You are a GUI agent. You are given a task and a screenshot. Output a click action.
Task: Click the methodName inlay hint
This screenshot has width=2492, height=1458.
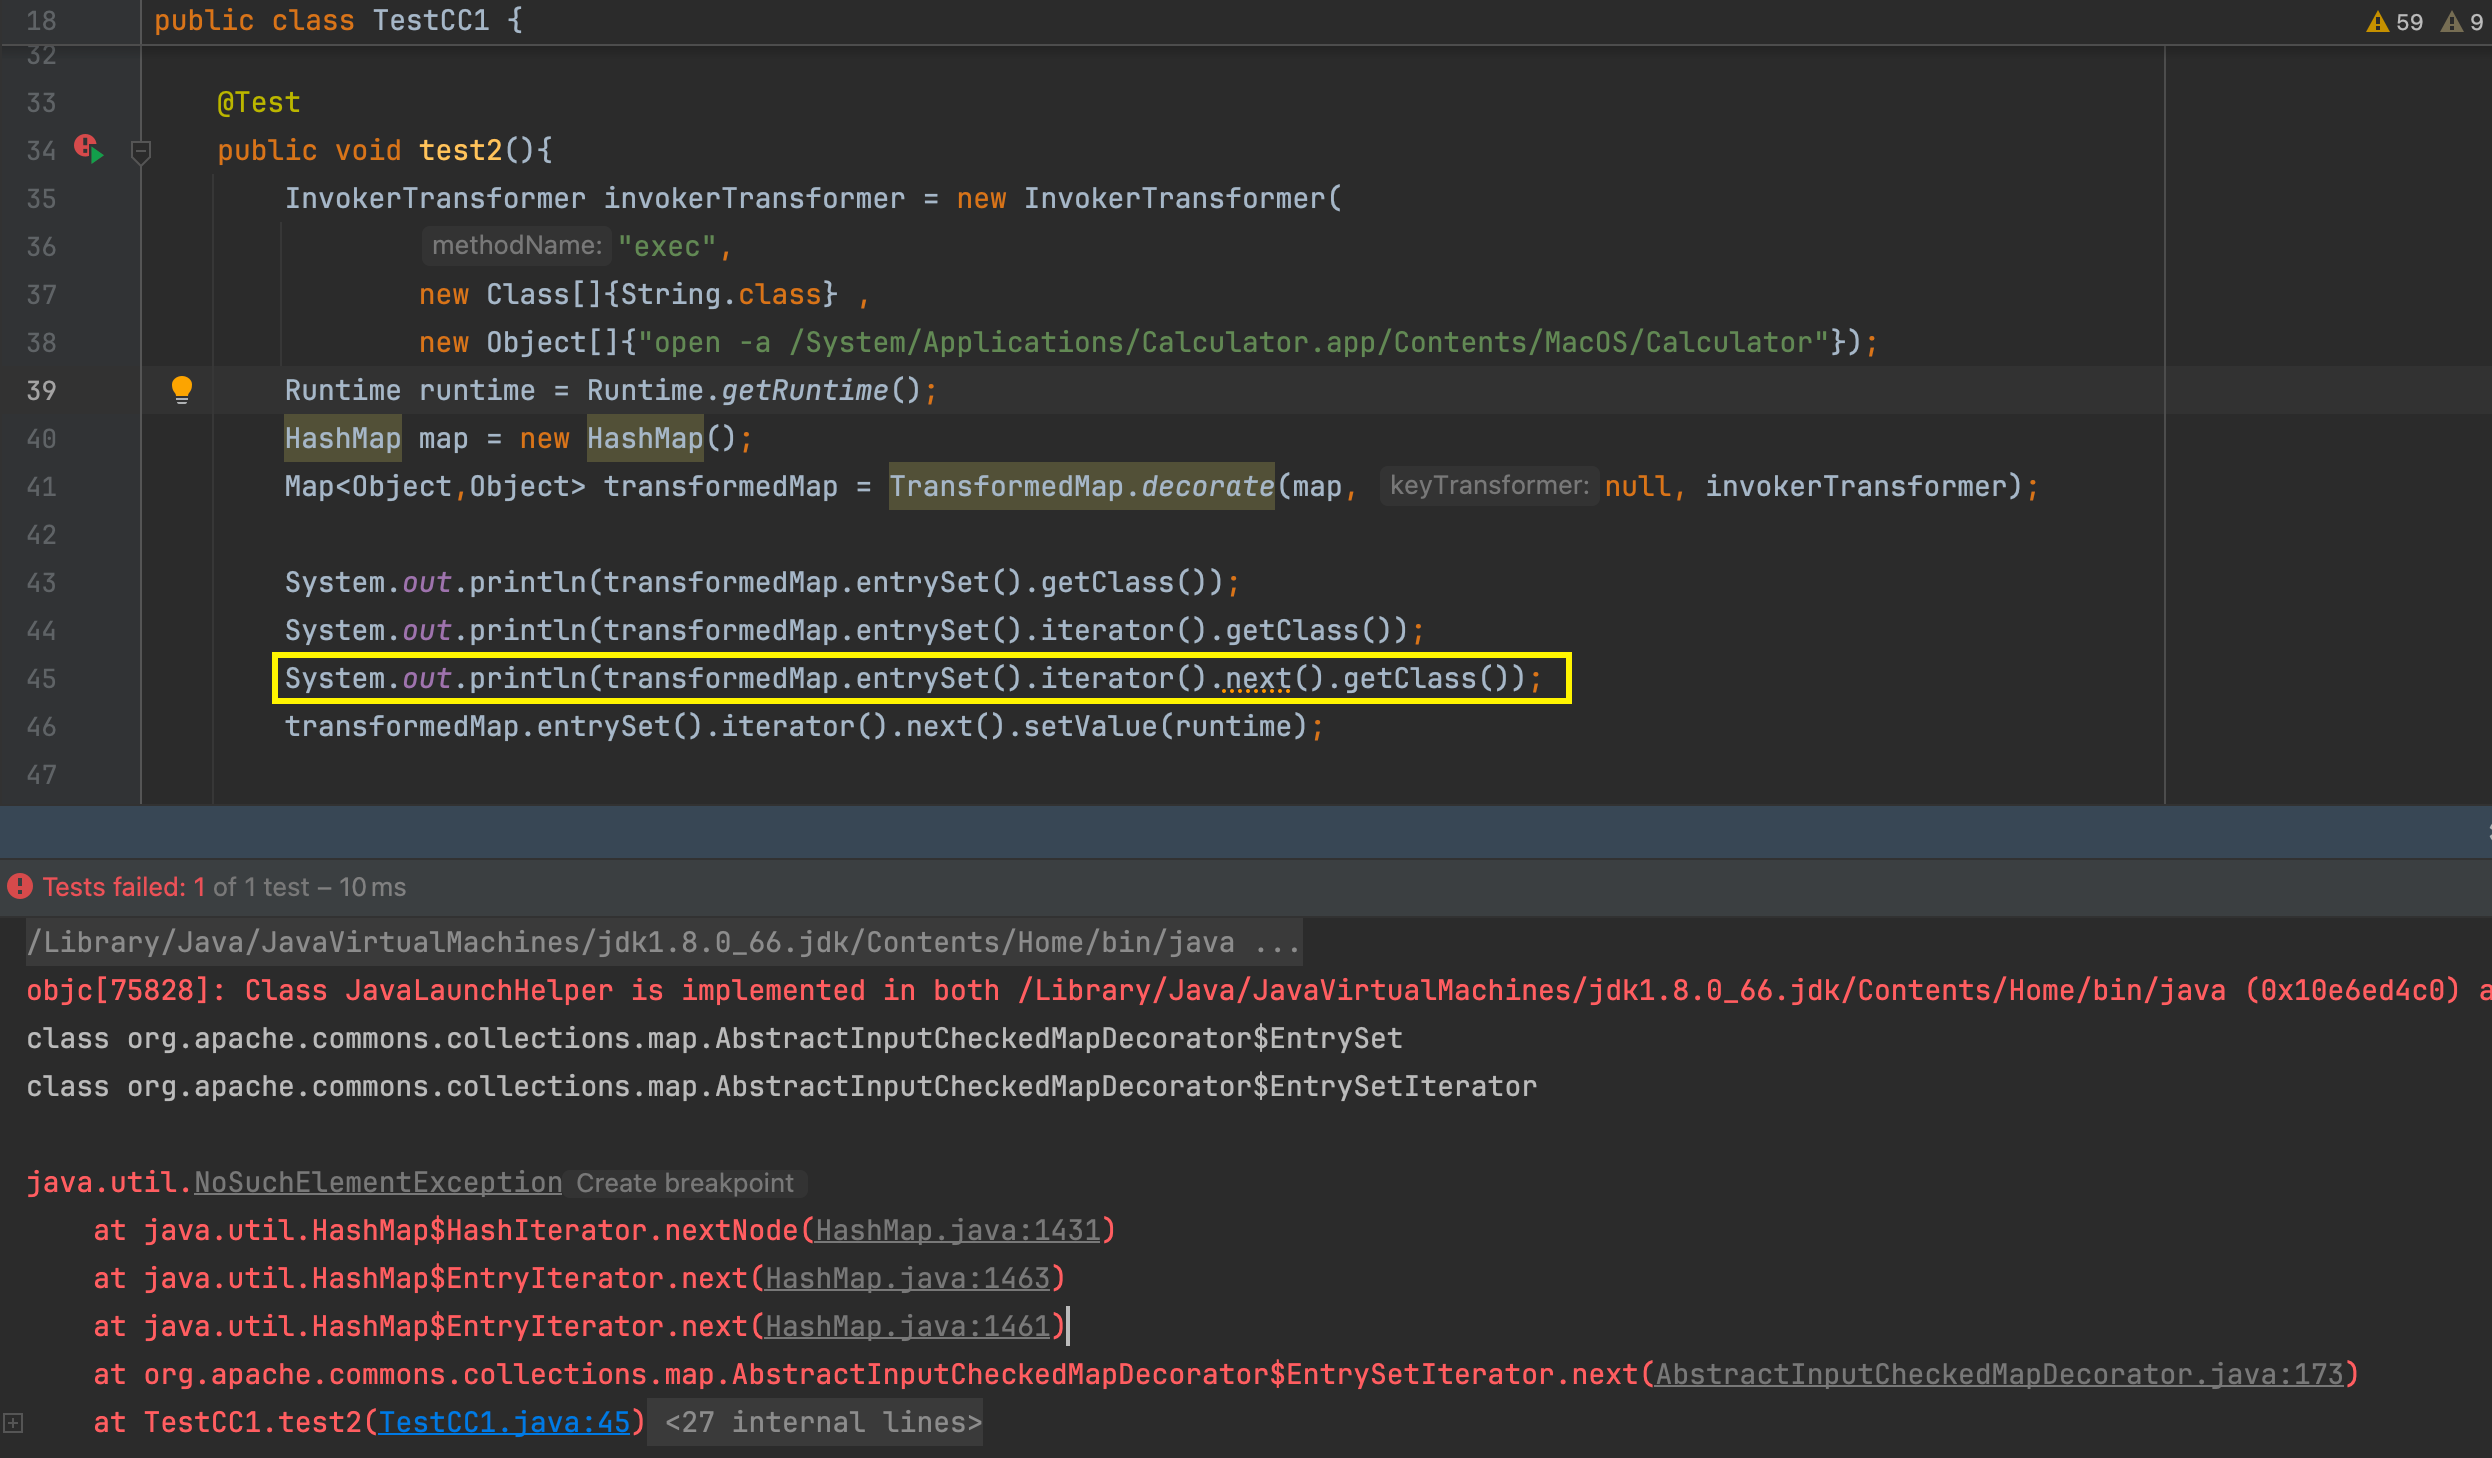(x=516, y=246)
